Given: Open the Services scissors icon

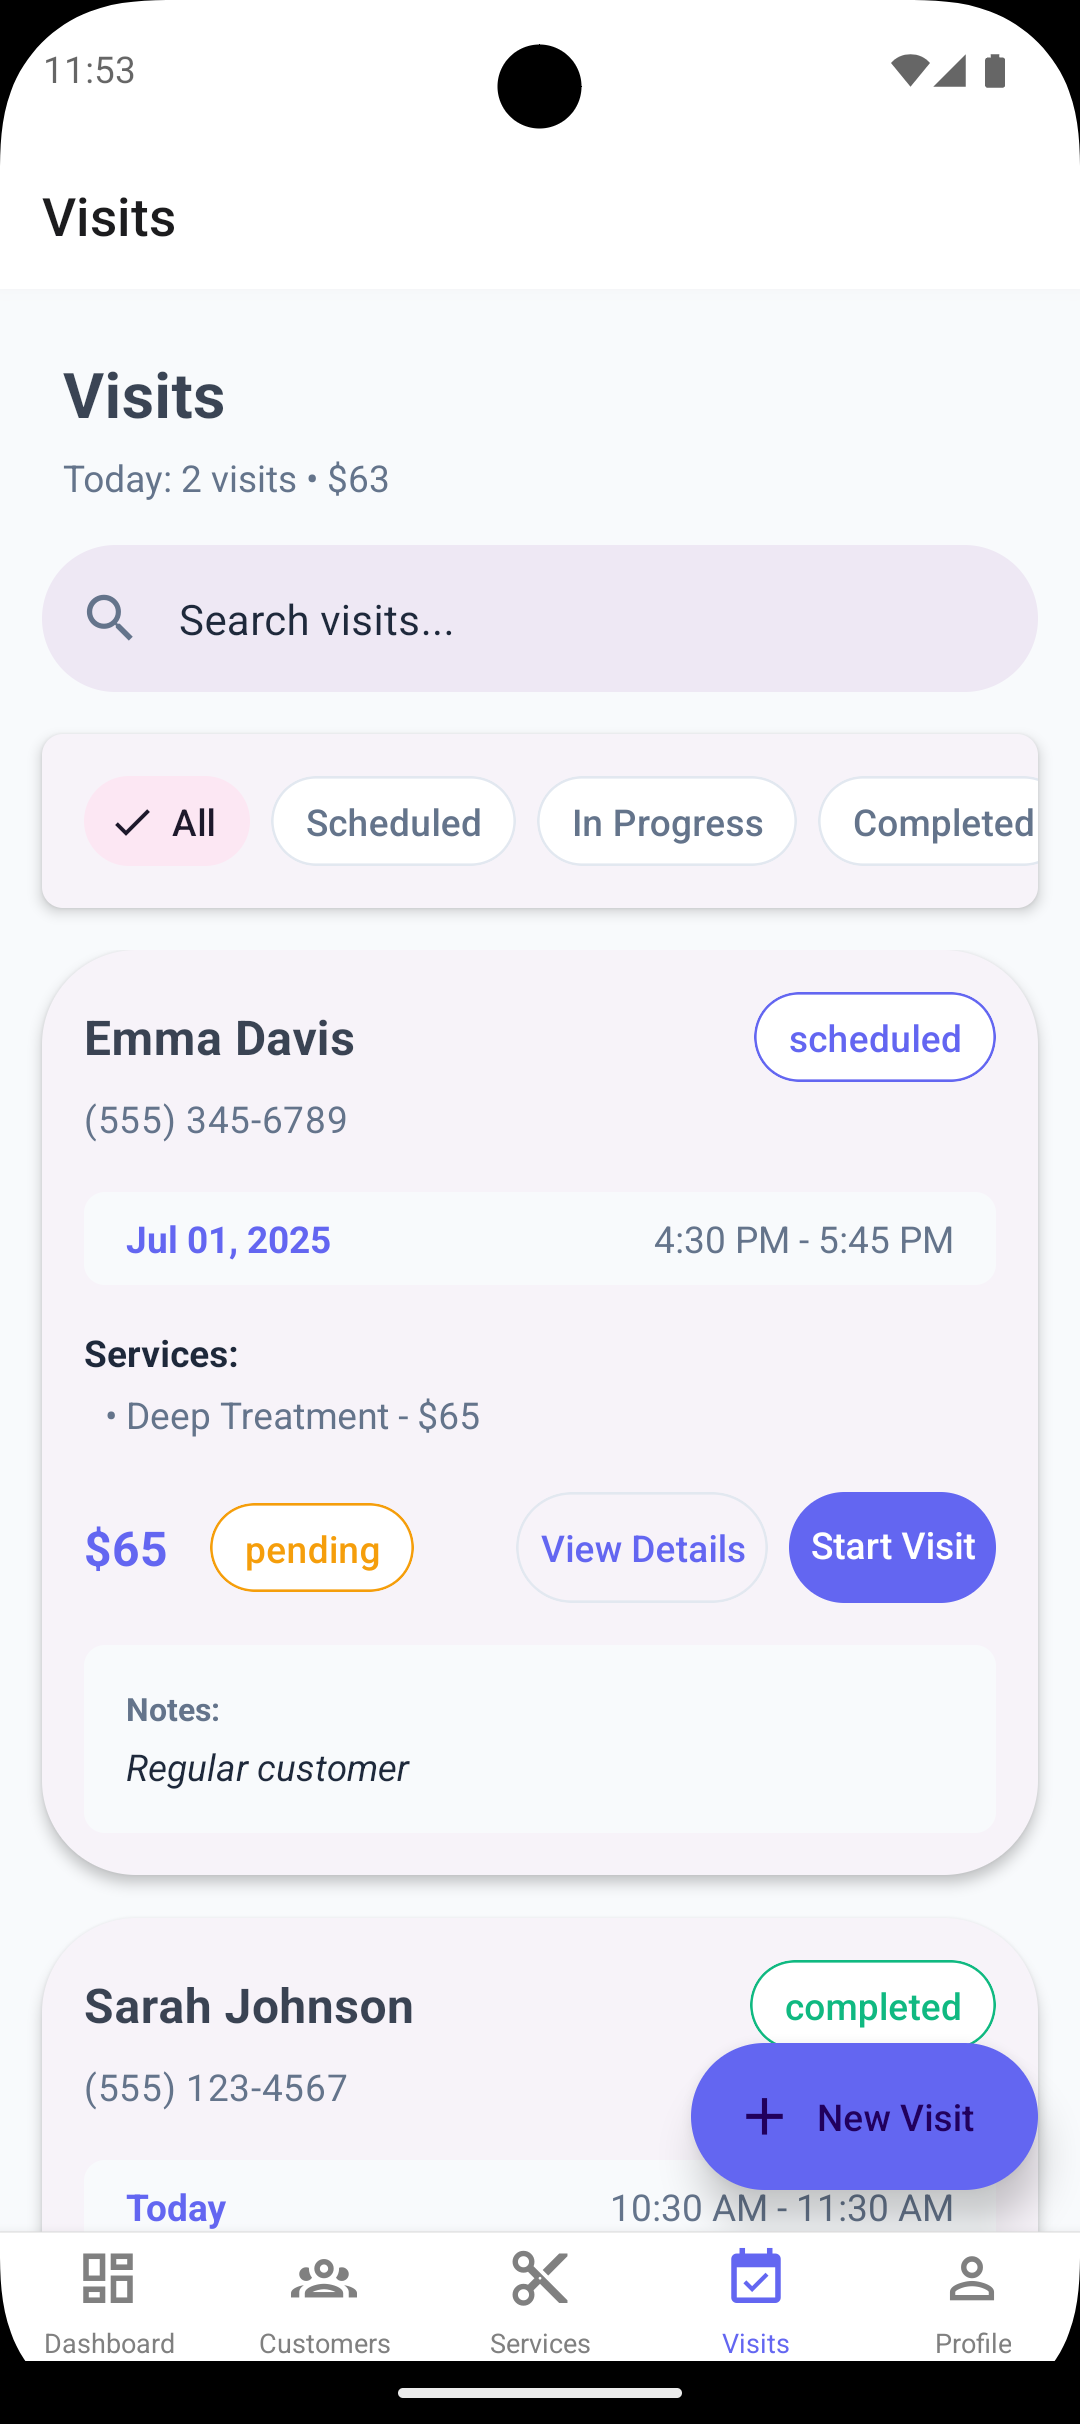Looking at the screenshot, I should click(x=540, y=2279).
